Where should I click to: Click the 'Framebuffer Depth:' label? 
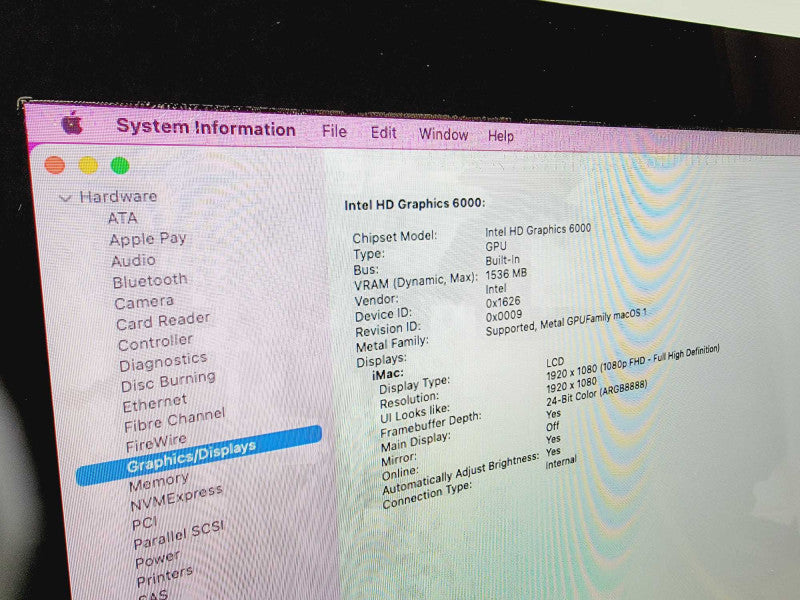431,425
